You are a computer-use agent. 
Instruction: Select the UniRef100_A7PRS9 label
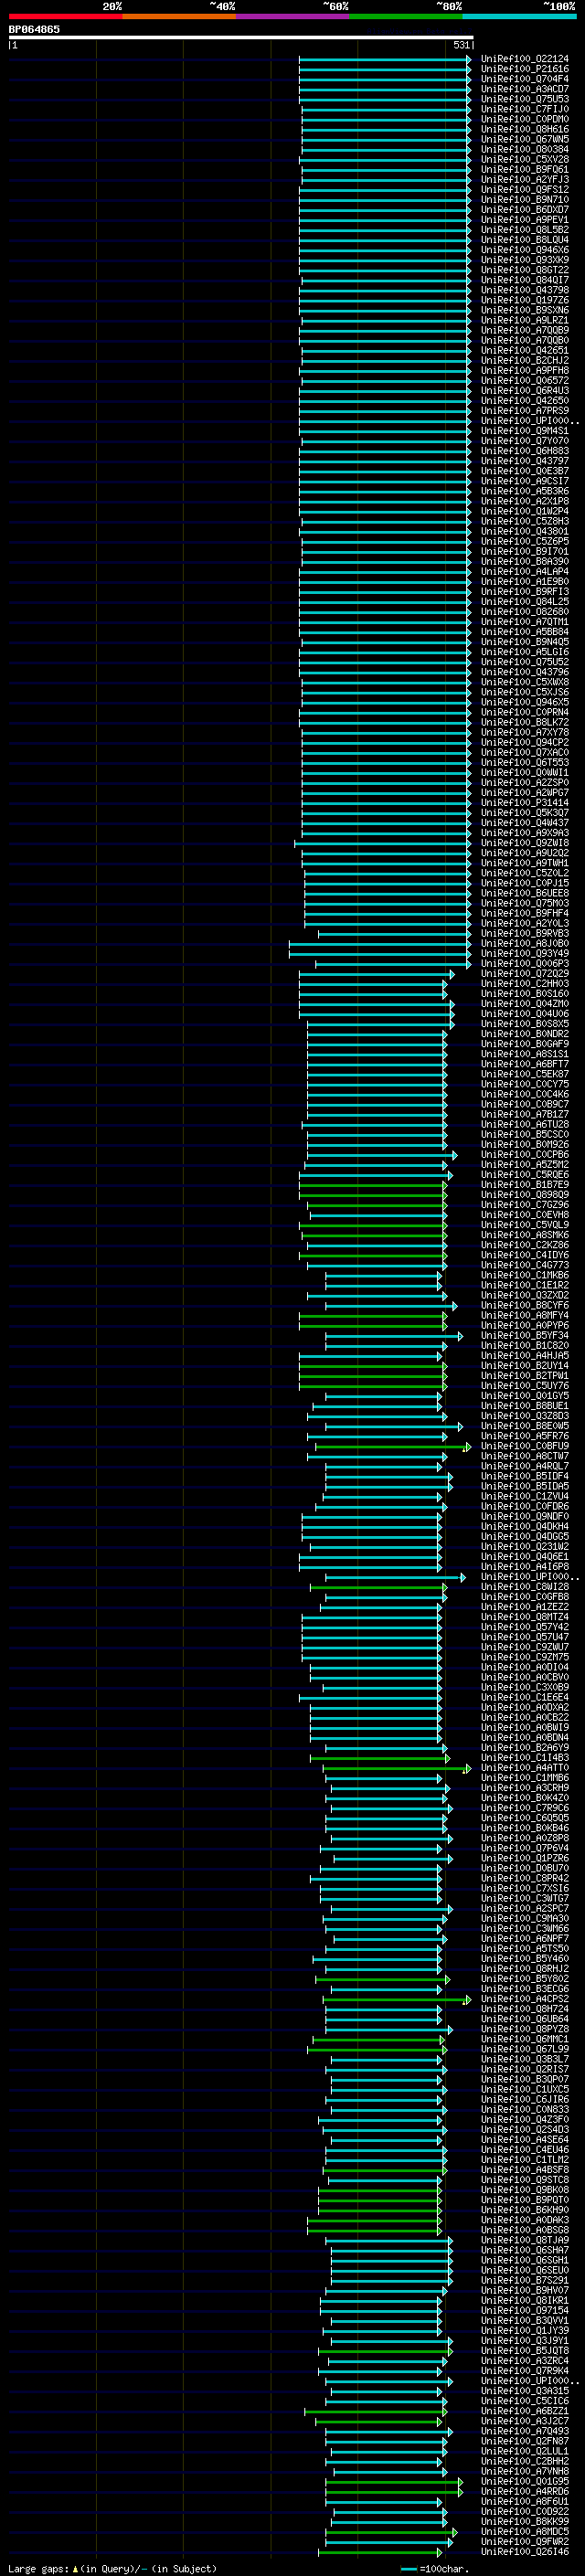click(x=524, y=411)
